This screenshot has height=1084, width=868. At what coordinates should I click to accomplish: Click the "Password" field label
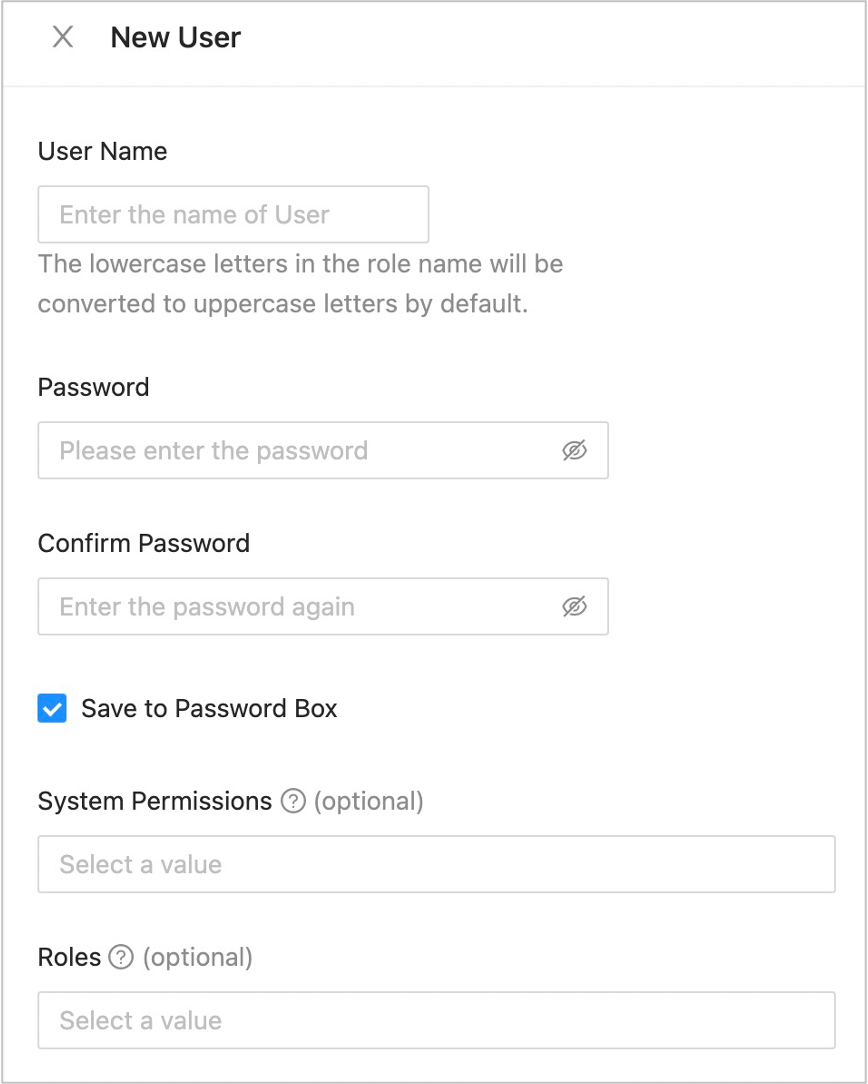click(x=93, y=387)
